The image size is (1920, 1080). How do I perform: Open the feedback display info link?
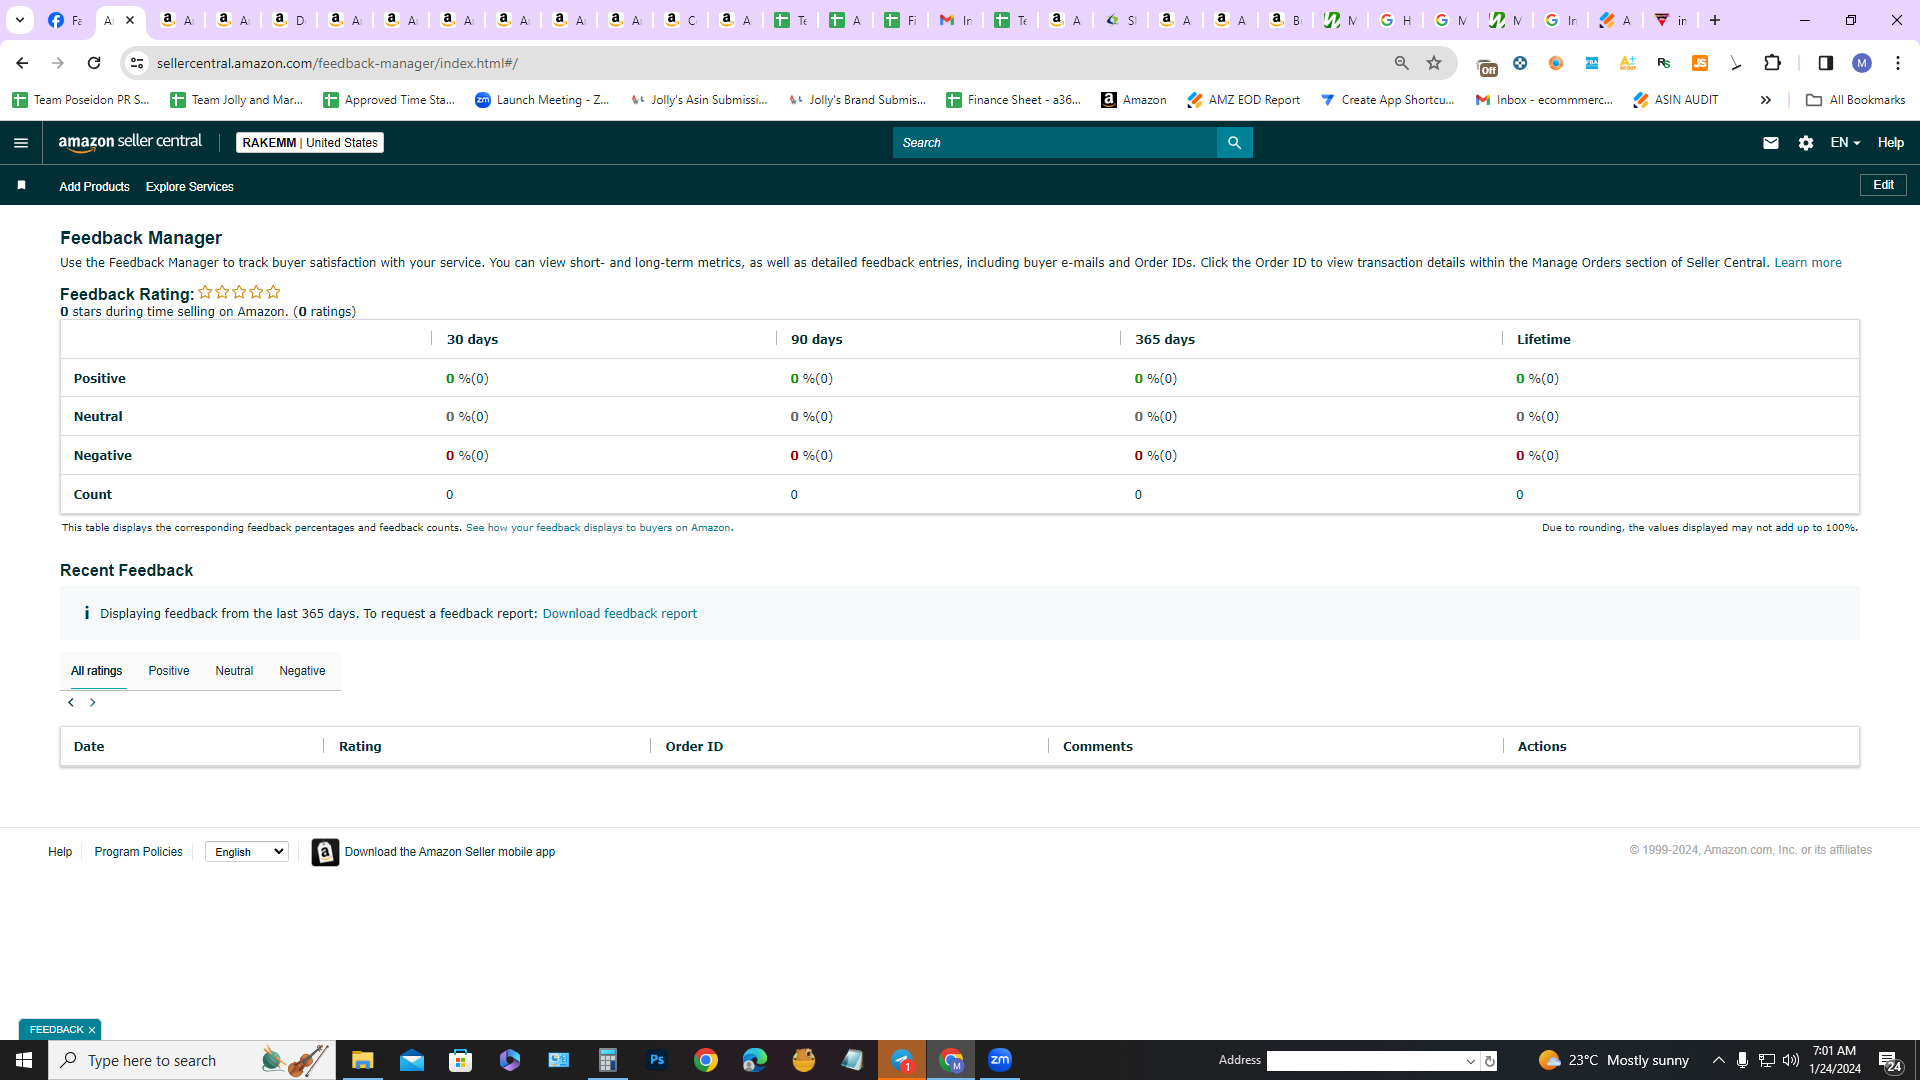(598, 528)
